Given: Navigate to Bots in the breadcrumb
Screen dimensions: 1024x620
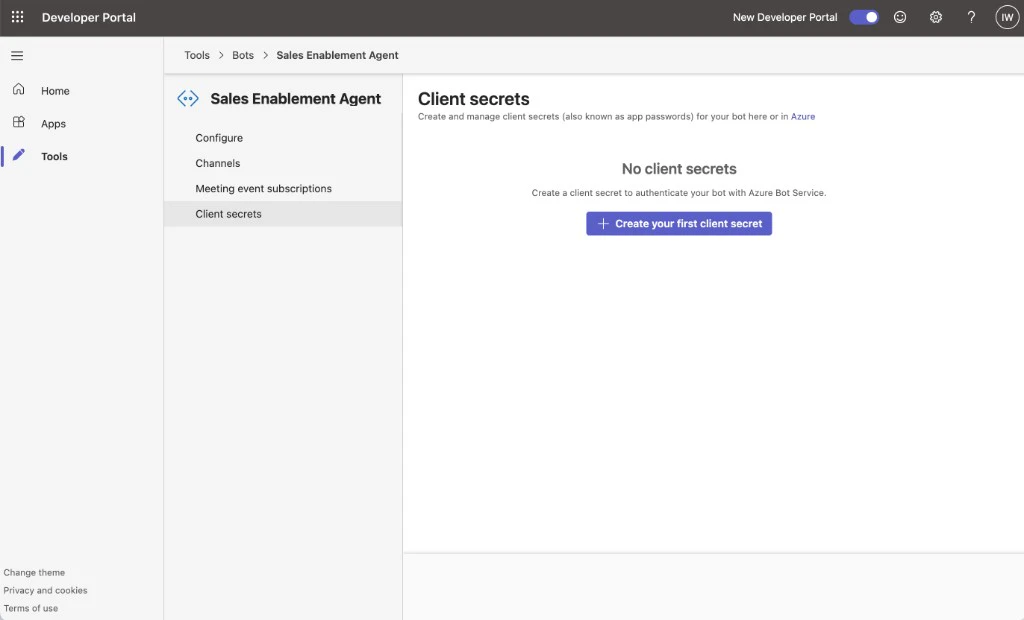Looking at the screenshot, I should (x=242, y=55).
